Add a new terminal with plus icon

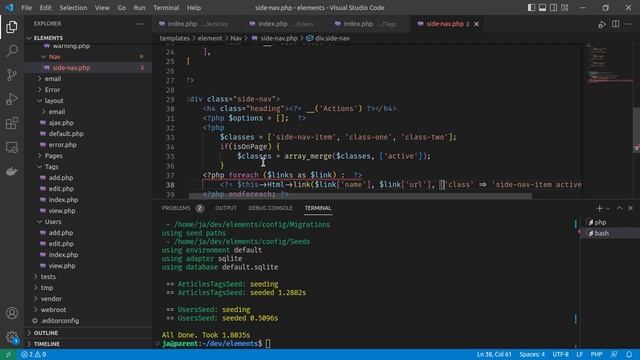coord(599,208)
